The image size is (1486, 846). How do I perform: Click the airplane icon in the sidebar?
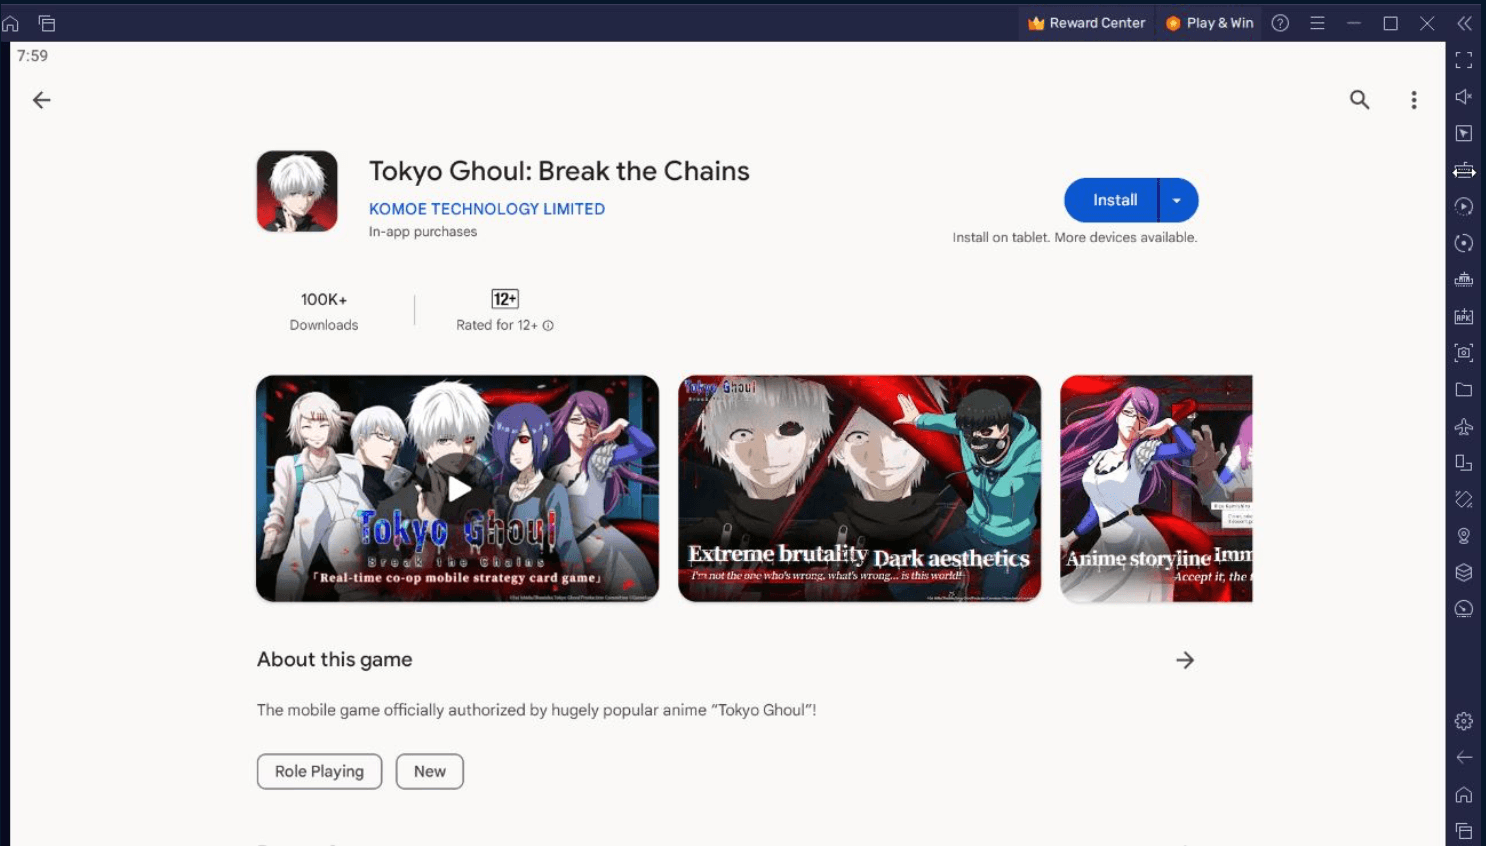[x=1464, y=427]
